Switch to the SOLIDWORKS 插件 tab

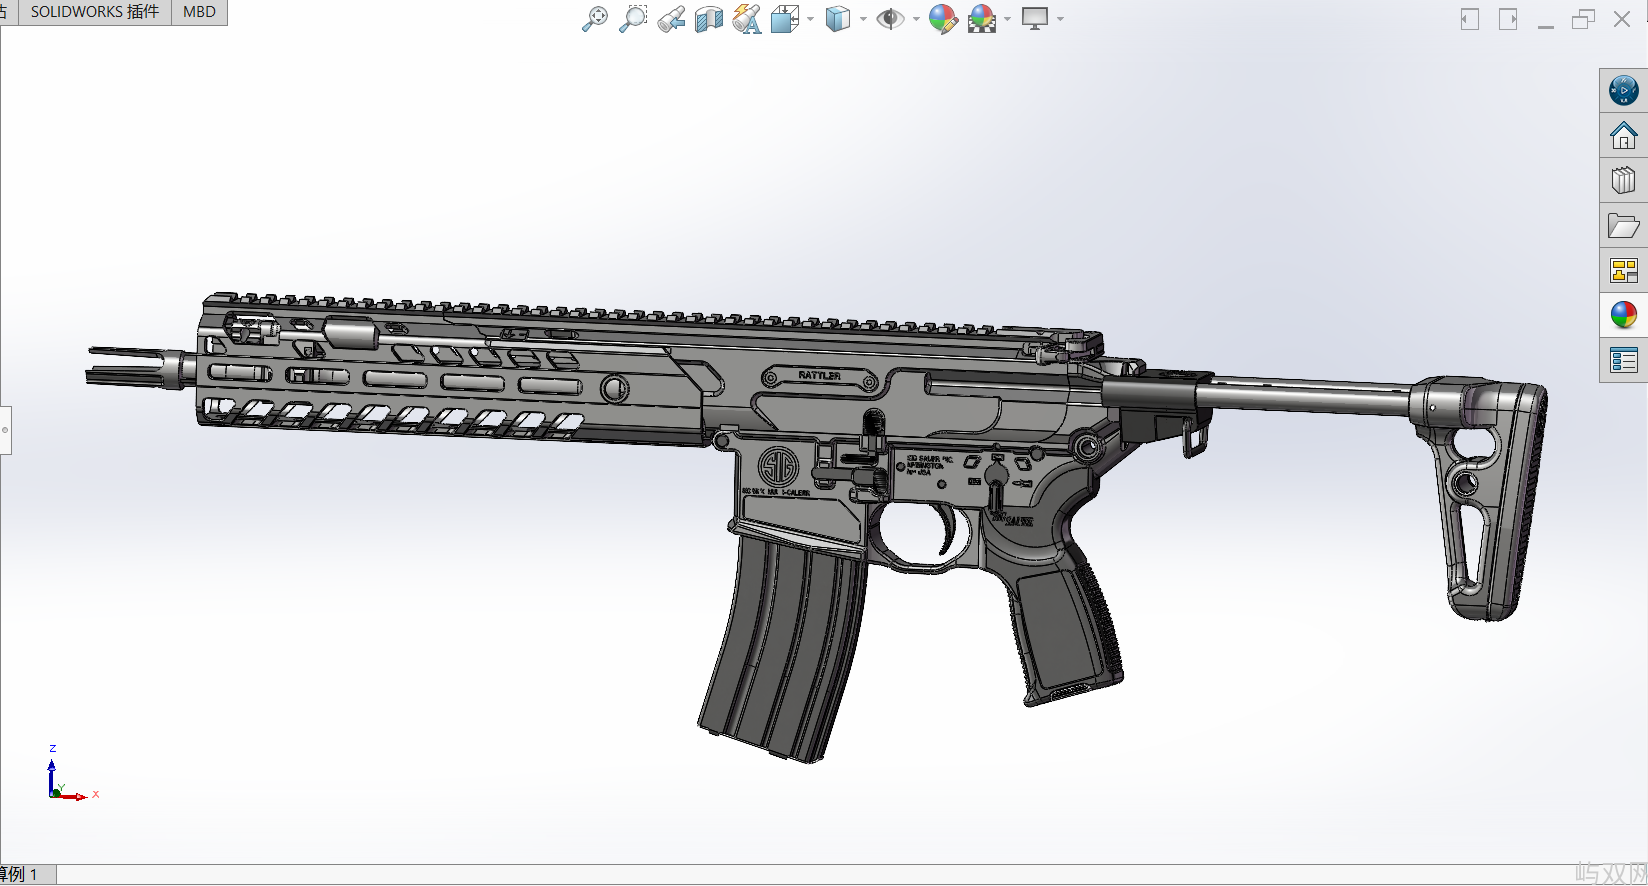click(x=95, y=12)
